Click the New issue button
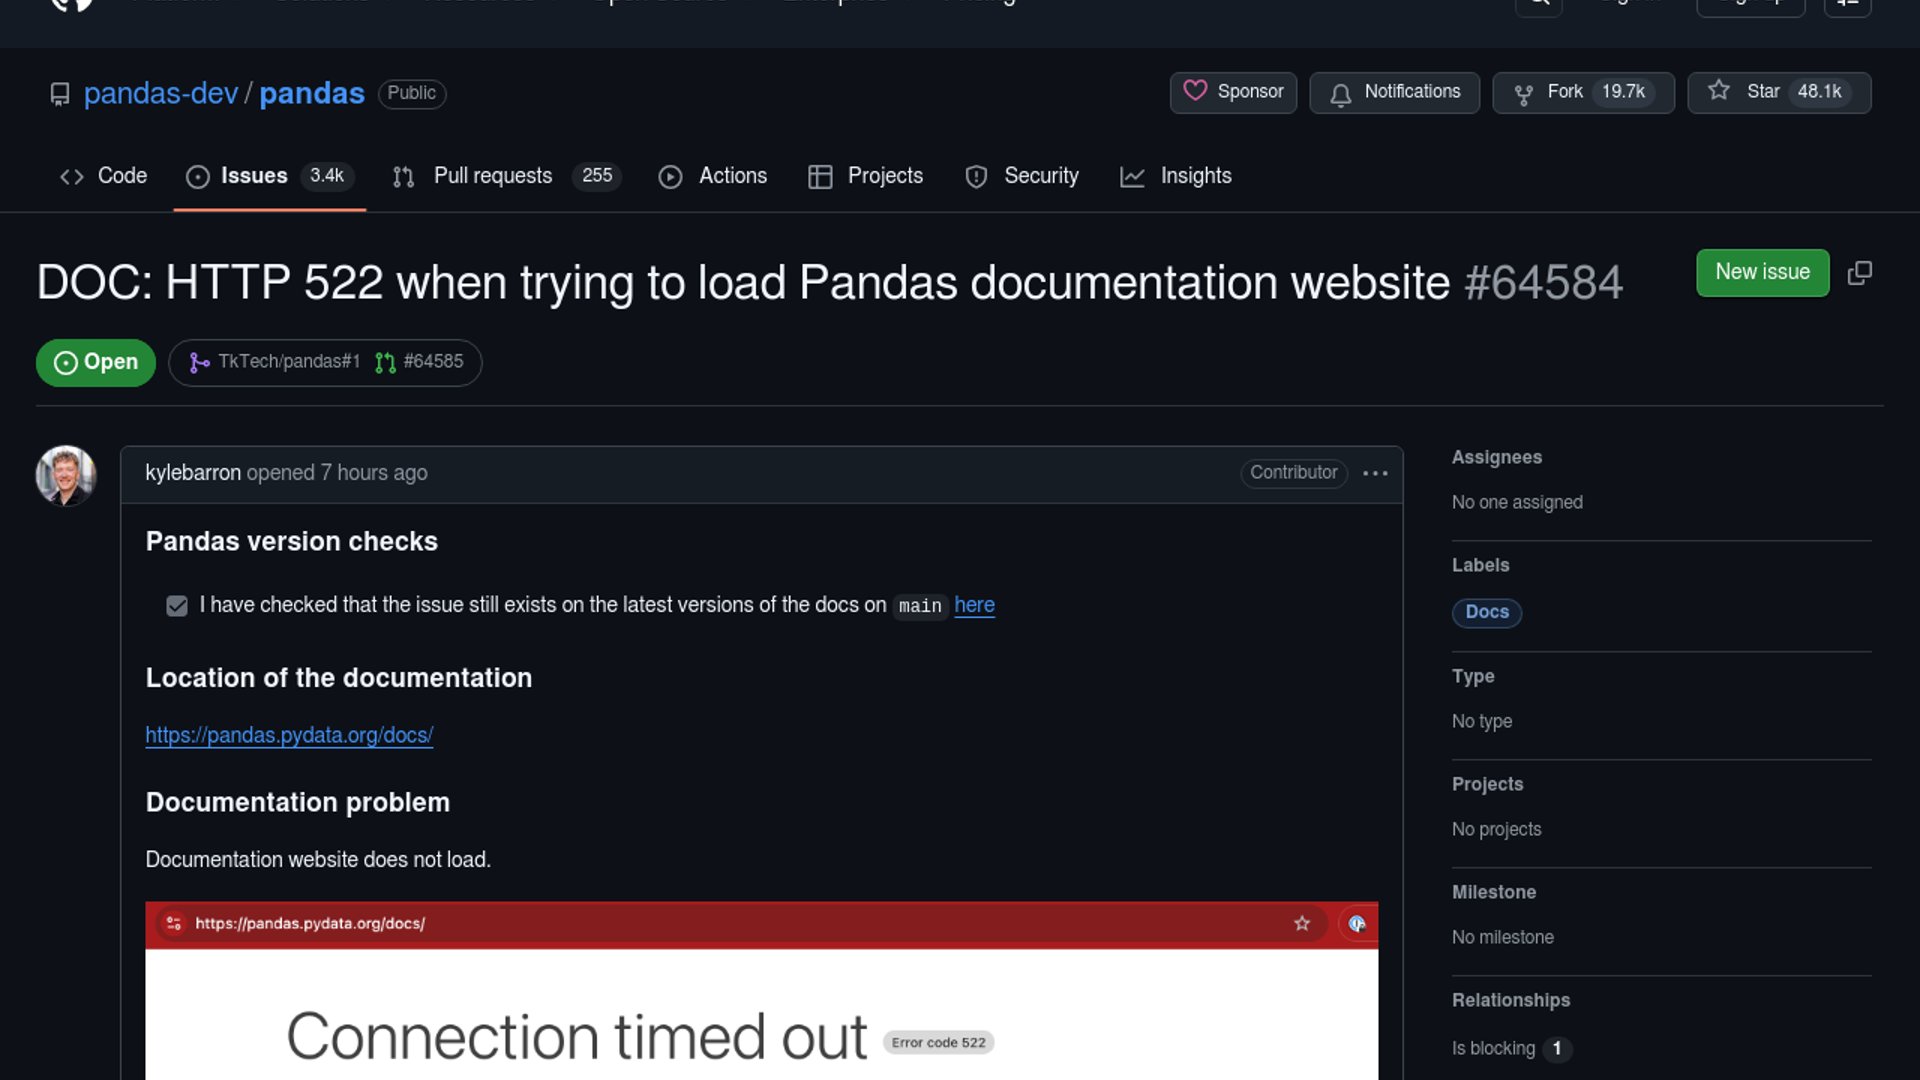1920x1080 pixels. tap(1762, 272)
